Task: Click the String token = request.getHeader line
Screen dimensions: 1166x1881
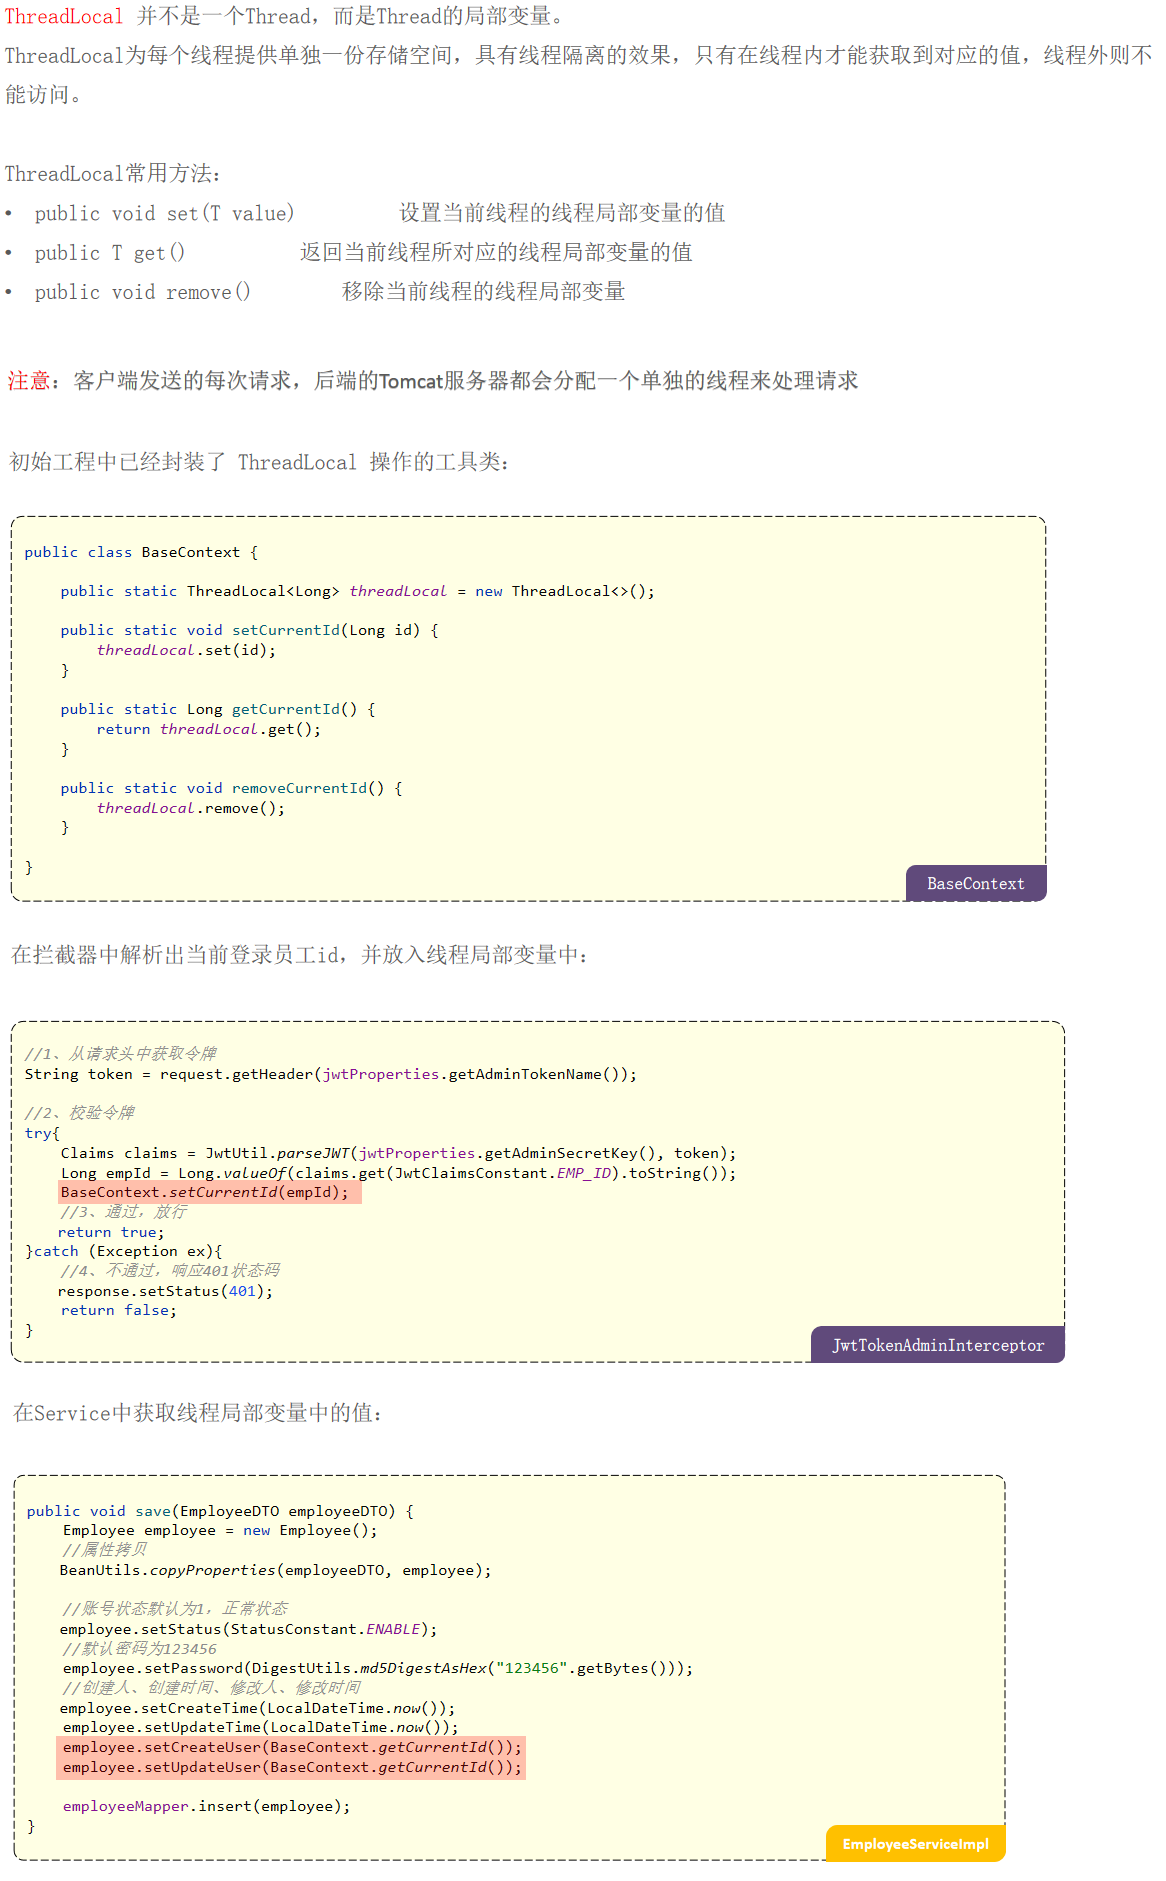Action: [x=330, y=1074]
